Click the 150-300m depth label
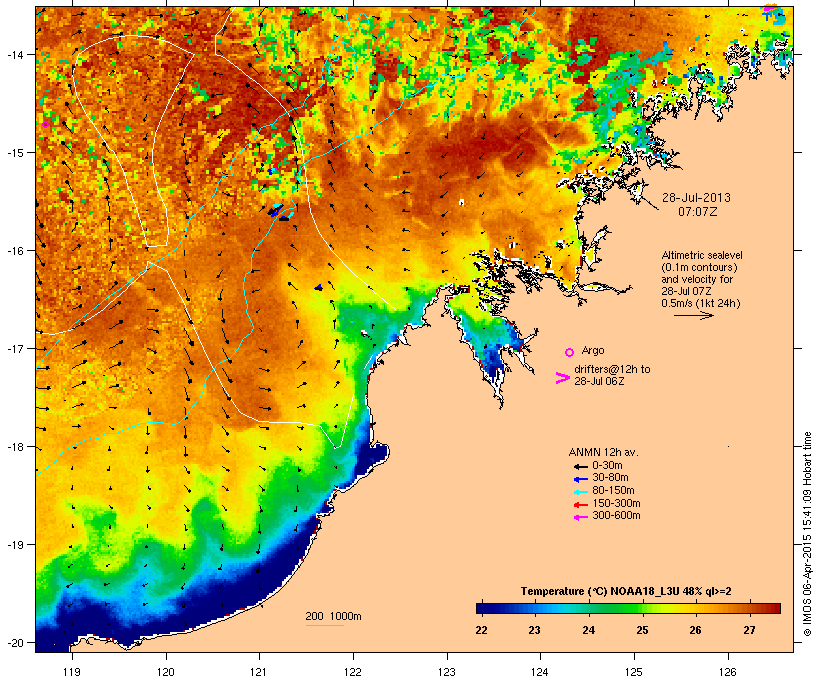The width and height of the screenshot is (820, 680). click(x=616, y=503)
